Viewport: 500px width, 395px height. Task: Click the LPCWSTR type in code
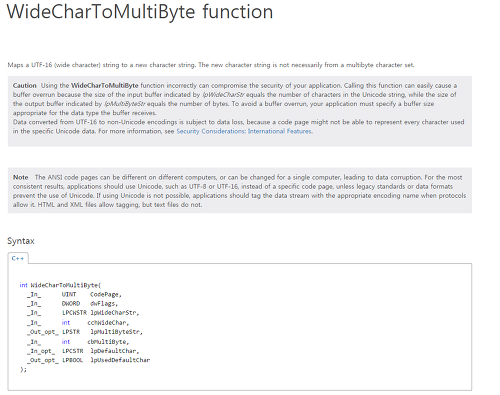click(x=74, y=313)
